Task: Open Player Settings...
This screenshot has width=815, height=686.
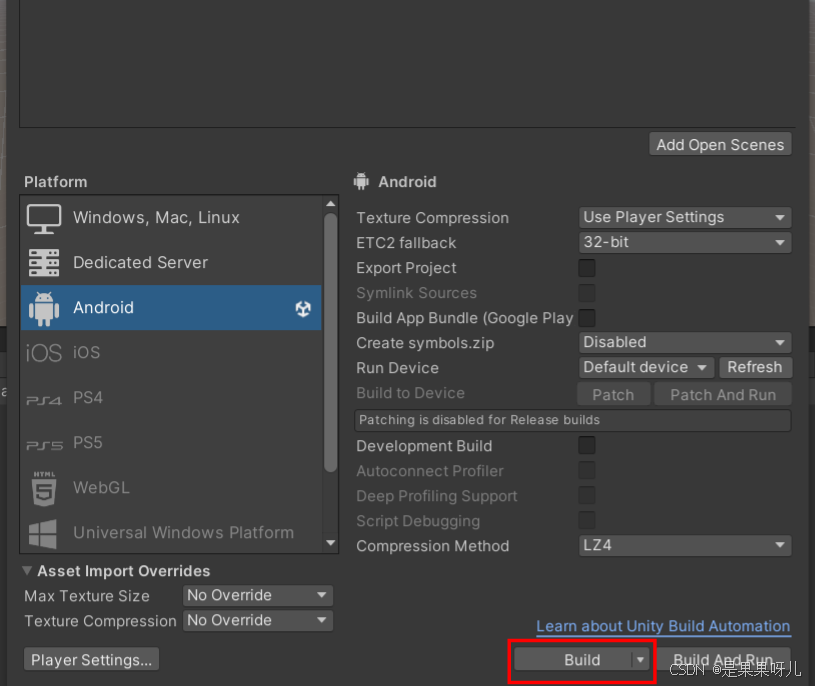Action: coord(91,660)
